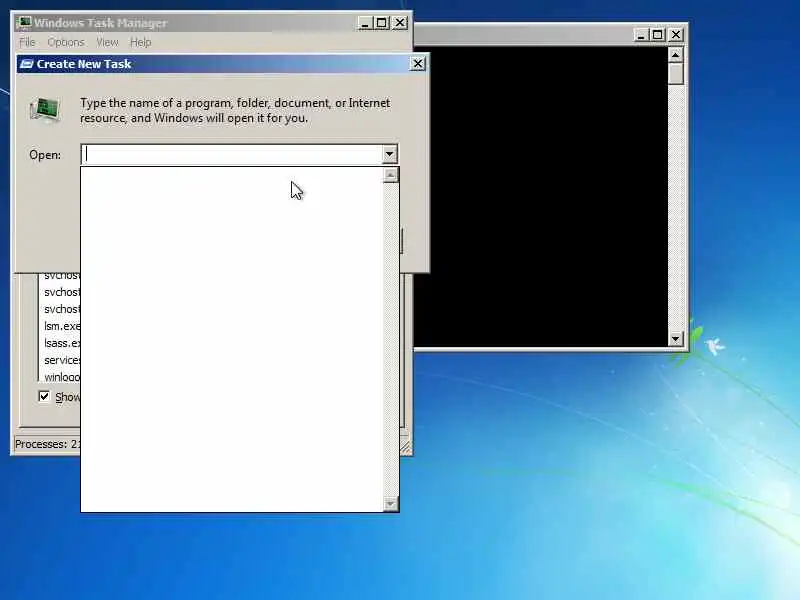The image size is (800, 600).
Task: Click dropdown list scrollbar up arrow
Action: coord(390,176)
